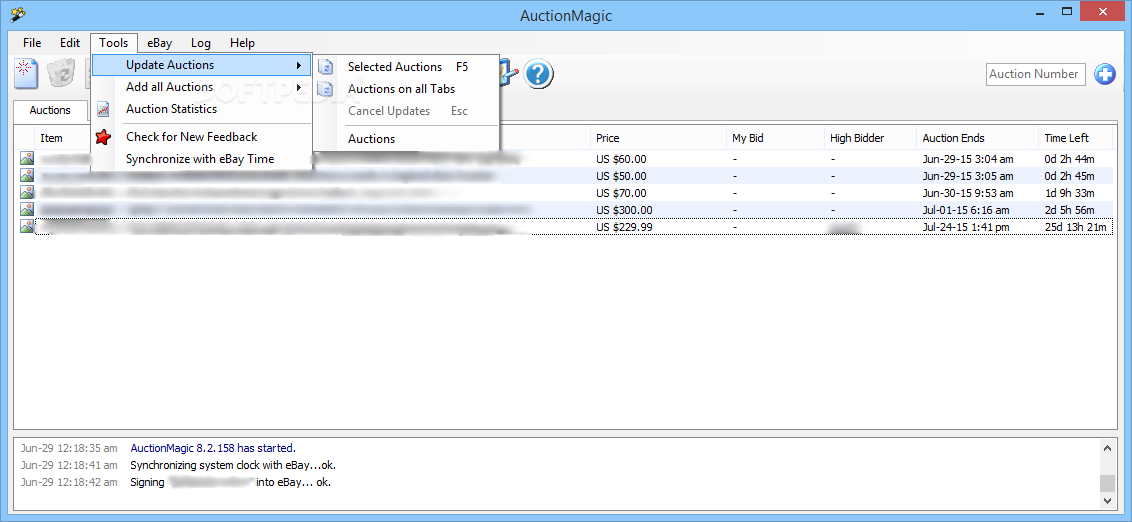This screenshot has width=1132, height=522.
Task: Click the 25d 13h 21m time left cell
Action: [x=1076, y=227]
